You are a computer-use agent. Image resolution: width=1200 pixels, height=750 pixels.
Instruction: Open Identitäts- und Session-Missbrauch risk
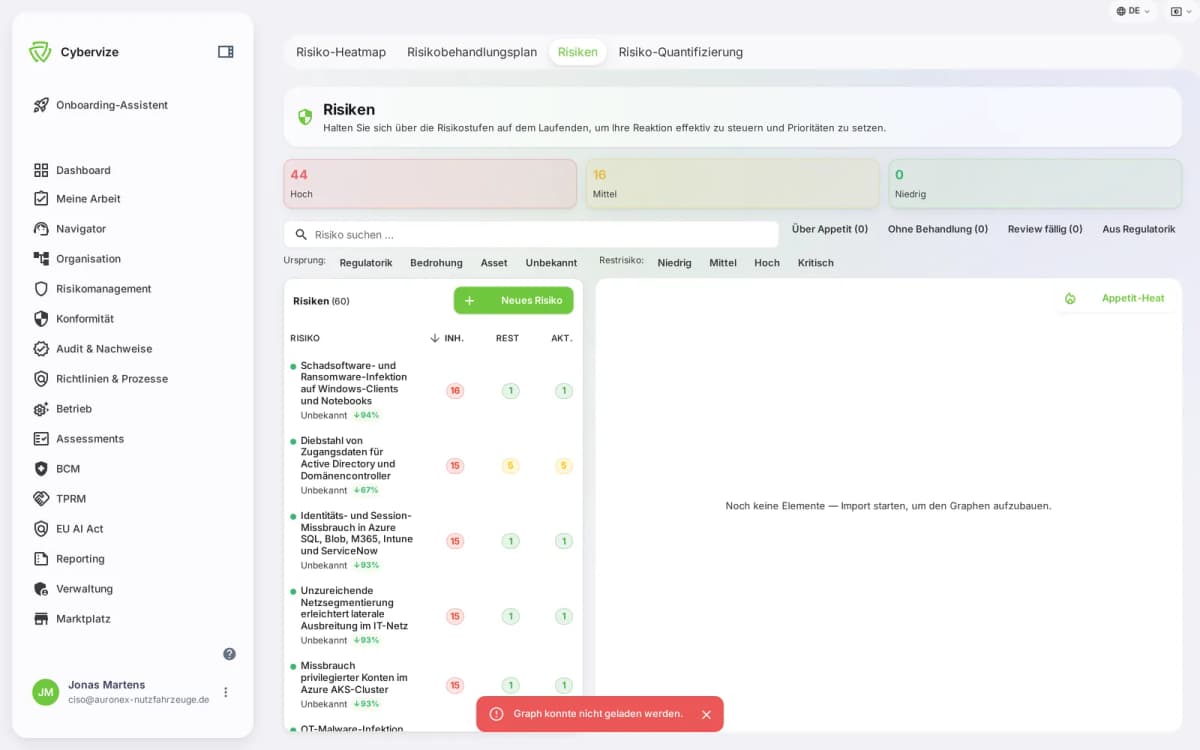[x=433, y=541]
